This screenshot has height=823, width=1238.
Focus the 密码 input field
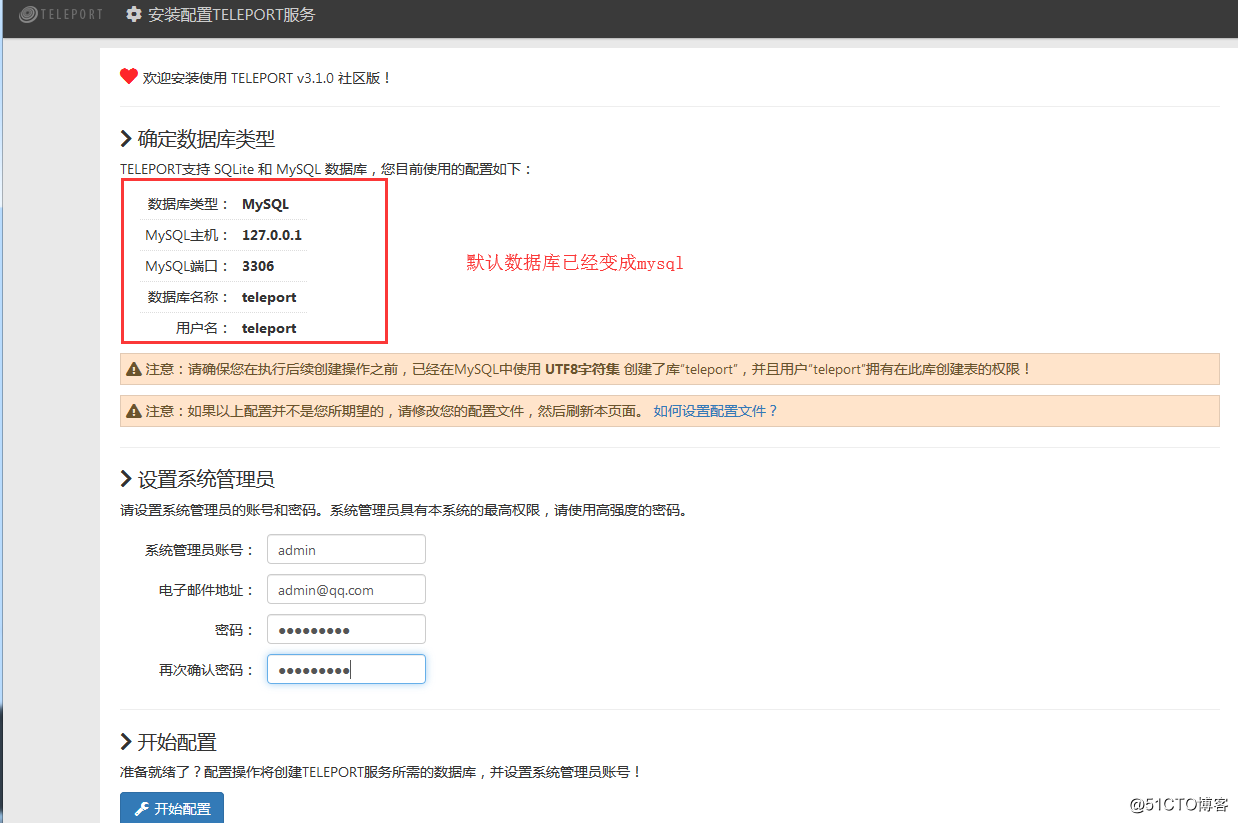point(346,630)
